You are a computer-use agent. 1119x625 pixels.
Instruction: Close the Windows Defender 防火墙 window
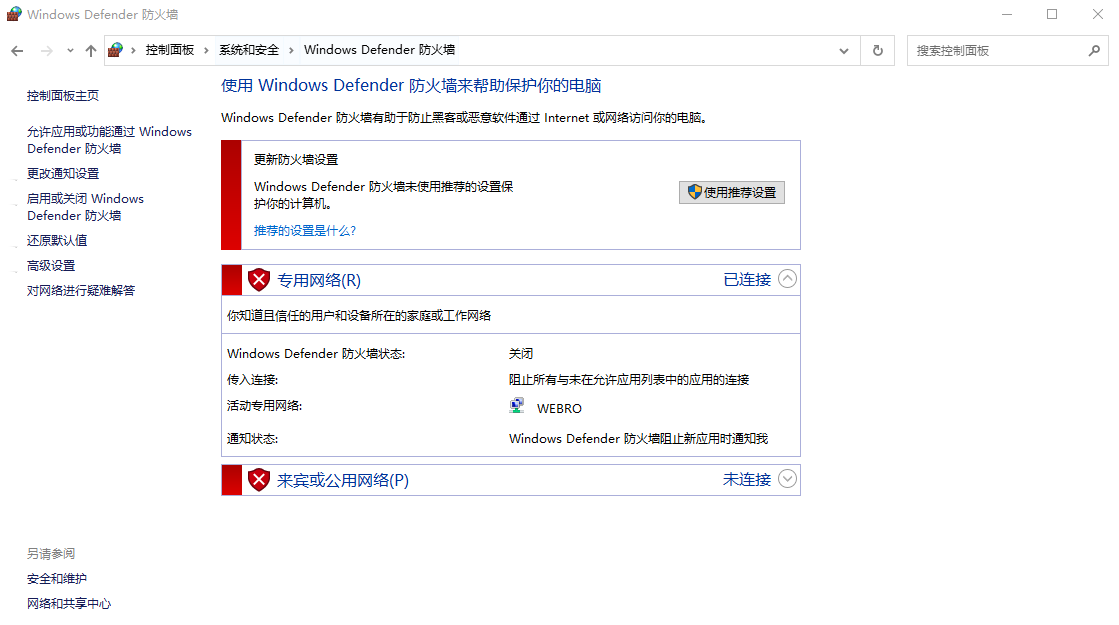tap(1098, 14)
